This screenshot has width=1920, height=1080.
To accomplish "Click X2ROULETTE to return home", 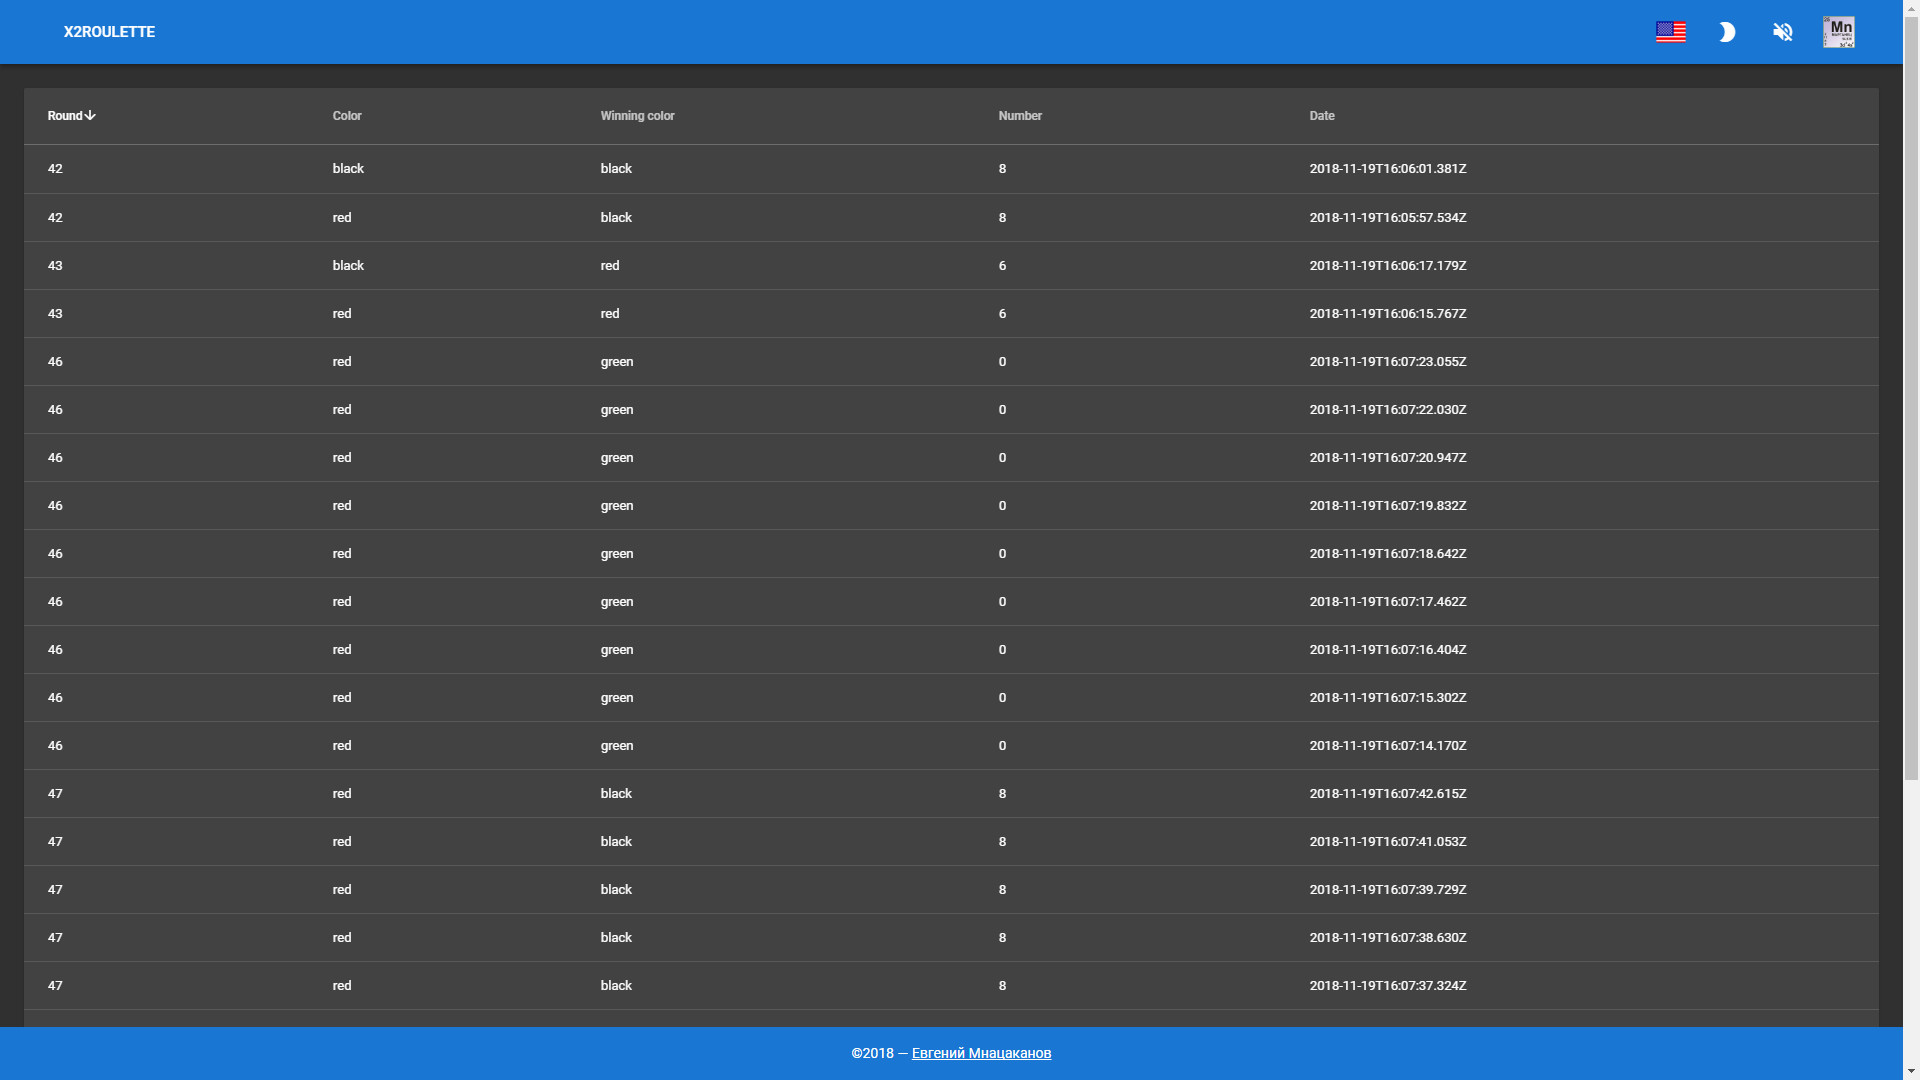I will [109, 31].
